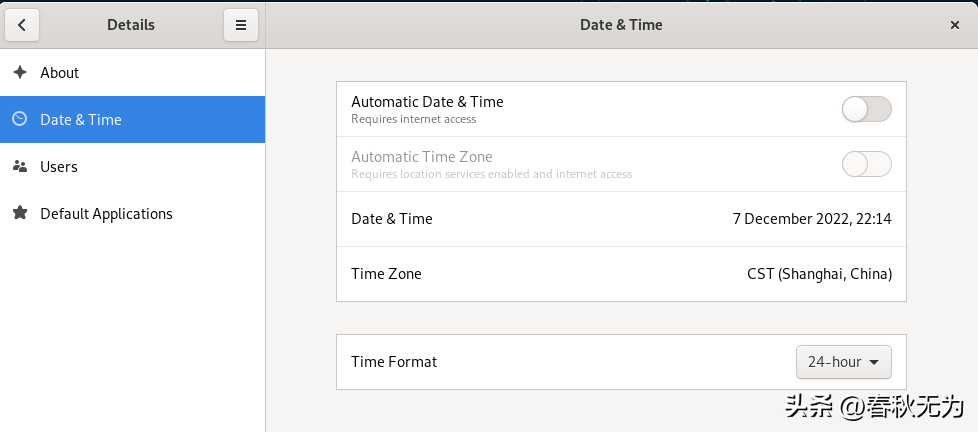Select Date & Time label in sidebar
Viewport: 978px width, 432px height.
(x=81, y=120)
